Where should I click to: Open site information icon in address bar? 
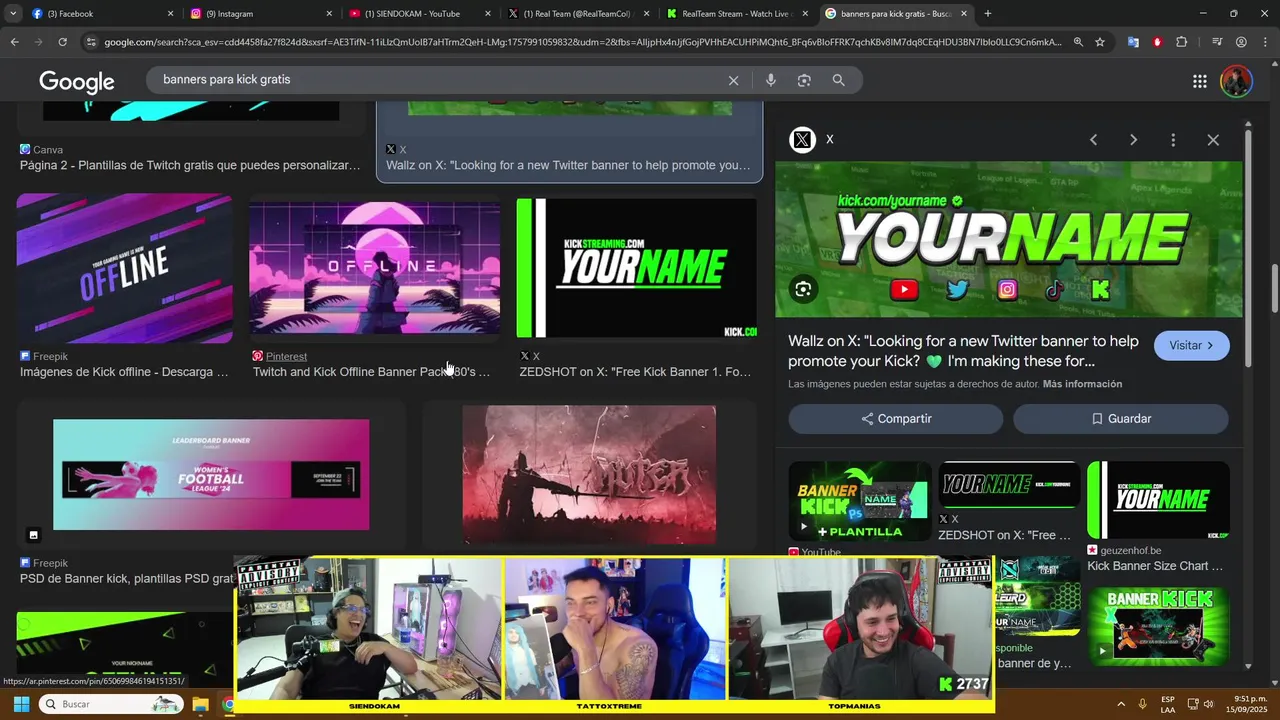[92, 42]
